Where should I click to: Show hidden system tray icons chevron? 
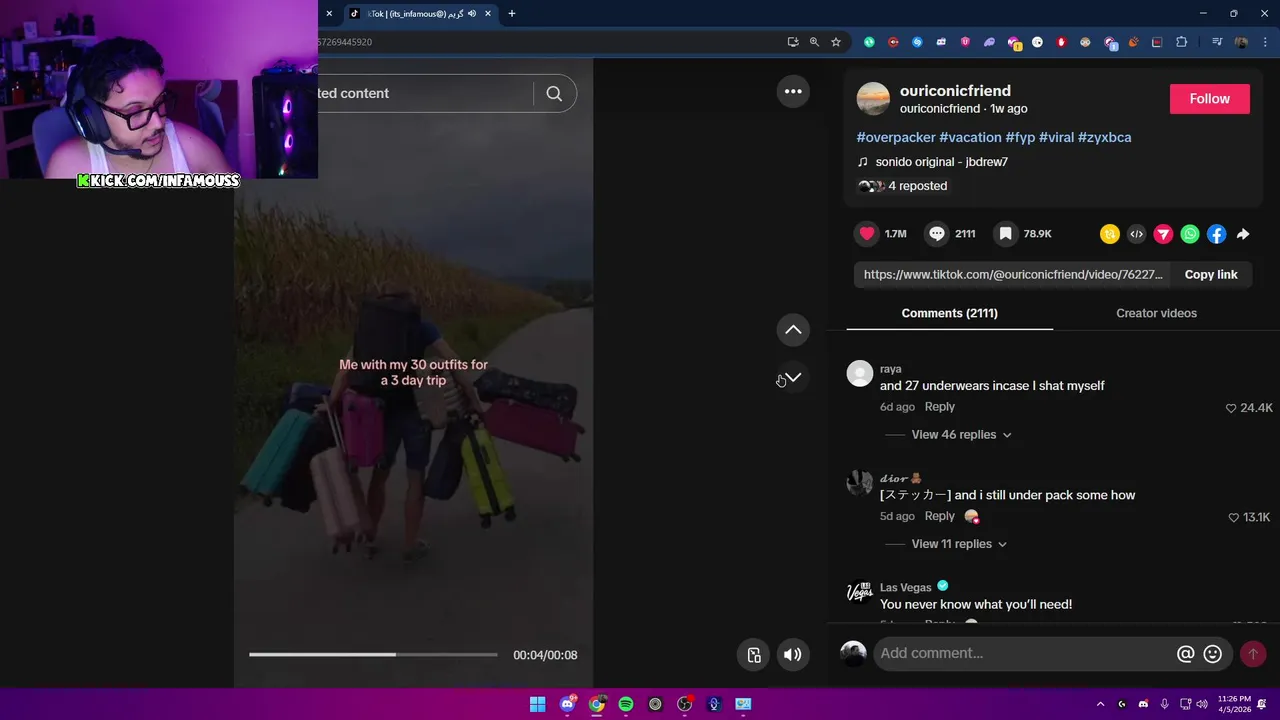pos(1100,704)
